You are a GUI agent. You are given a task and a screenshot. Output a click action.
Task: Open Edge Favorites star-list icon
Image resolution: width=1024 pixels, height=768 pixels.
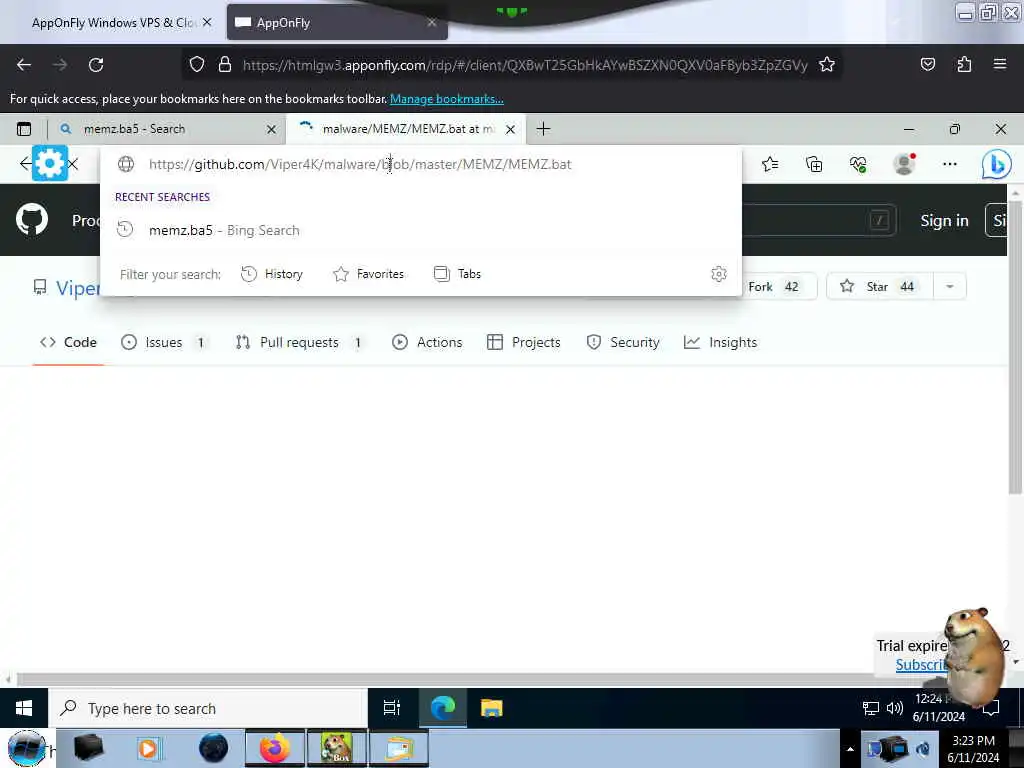[x=770, y=164]
